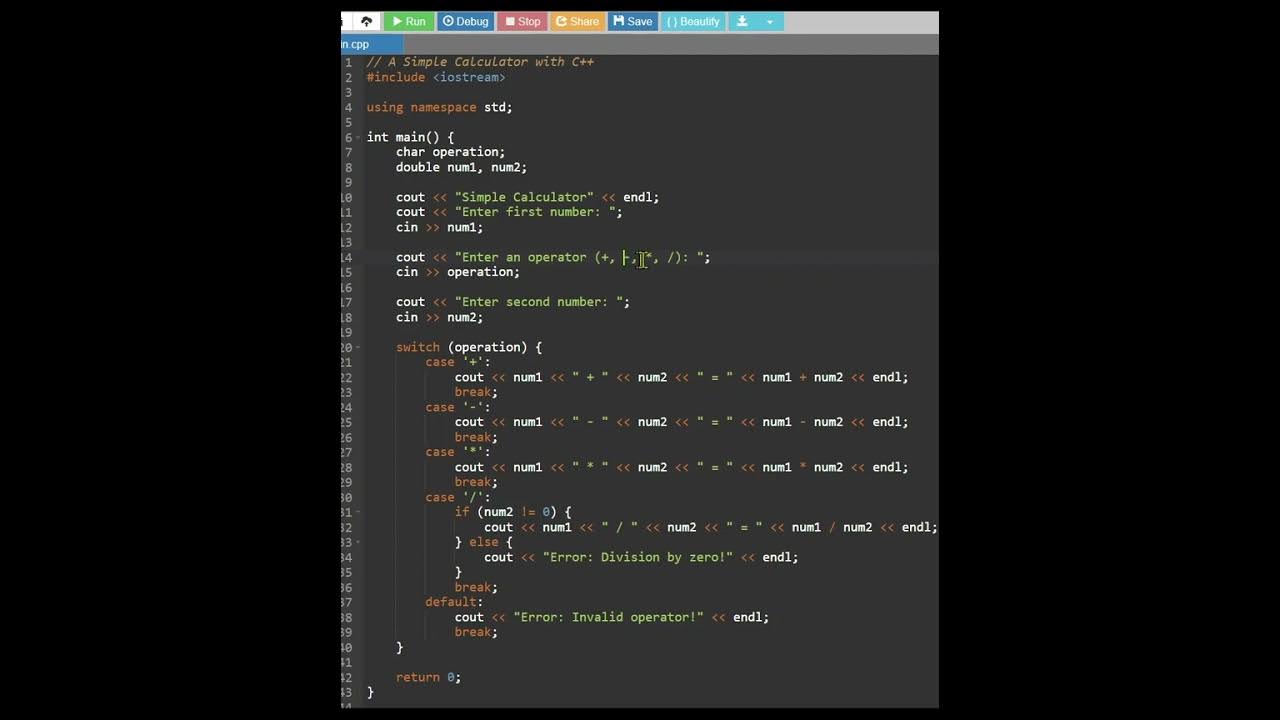
Task: Click '#include <iostream>' line
Action: [436, 77]
